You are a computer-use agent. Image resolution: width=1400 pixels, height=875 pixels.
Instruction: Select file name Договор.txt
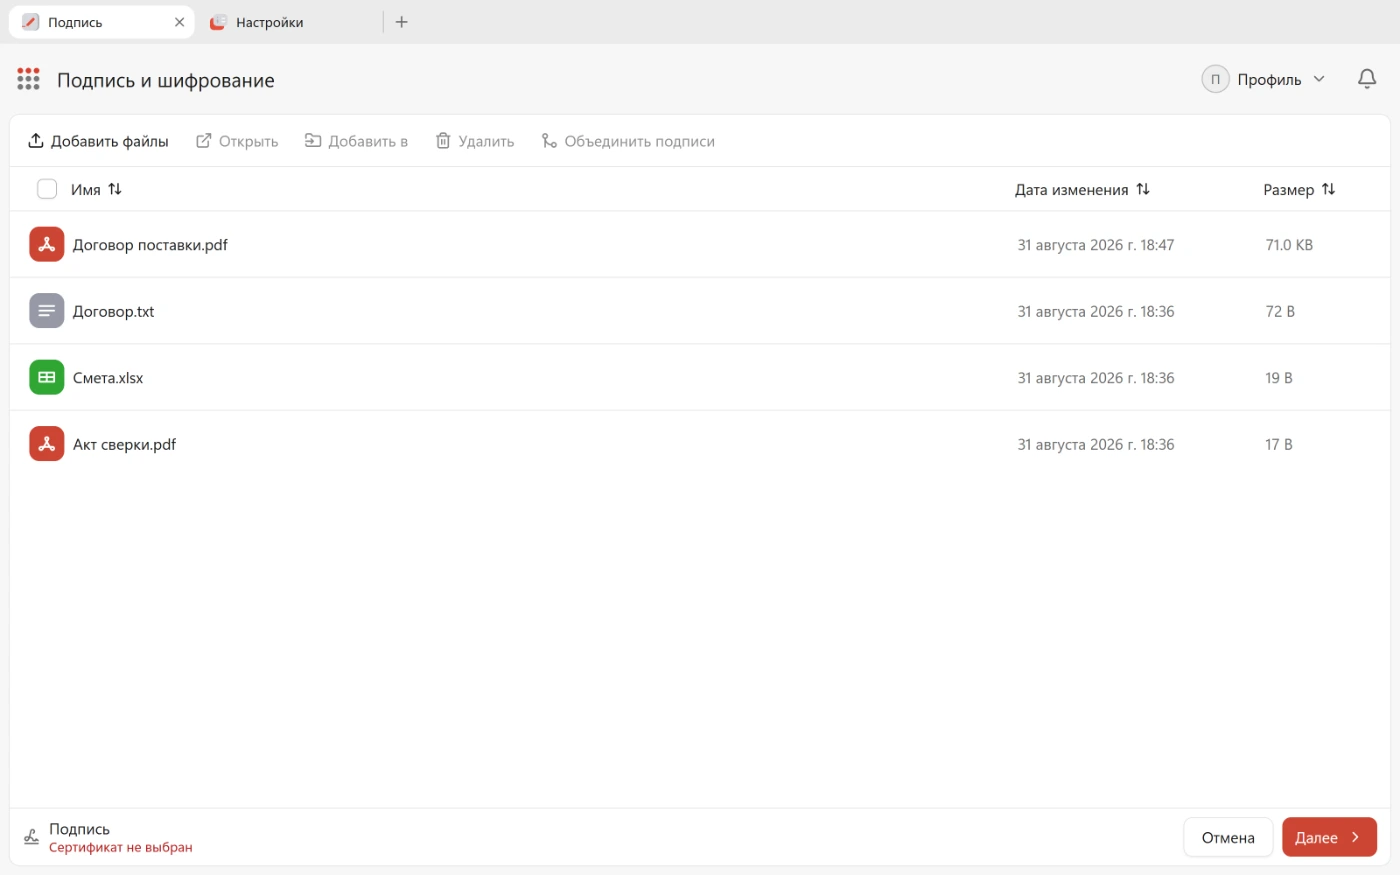point(114,311)
